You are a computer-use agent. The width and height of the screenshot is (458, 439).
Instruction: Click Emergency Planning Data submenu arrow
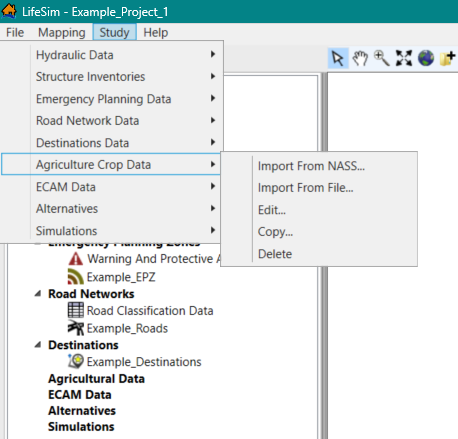pos(213,98)
